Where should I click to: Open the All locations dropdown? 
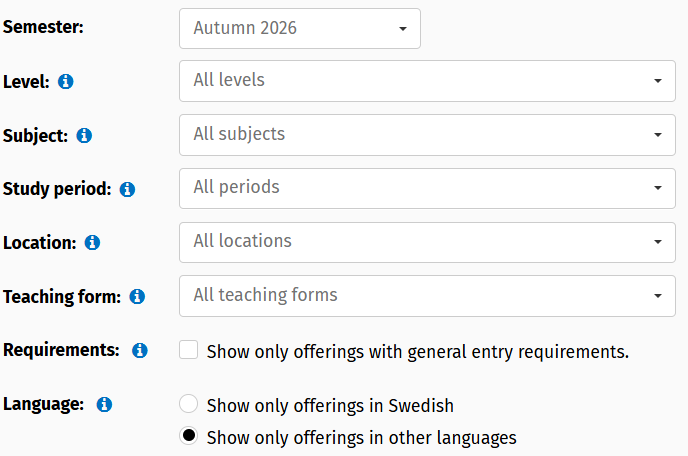(427, 241)
